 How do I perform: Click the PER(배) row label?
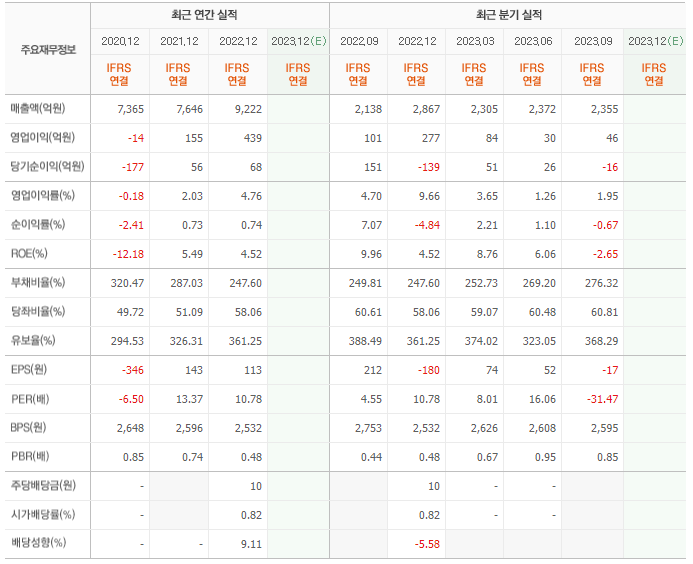pyautogui.click(x=30, y=399)
